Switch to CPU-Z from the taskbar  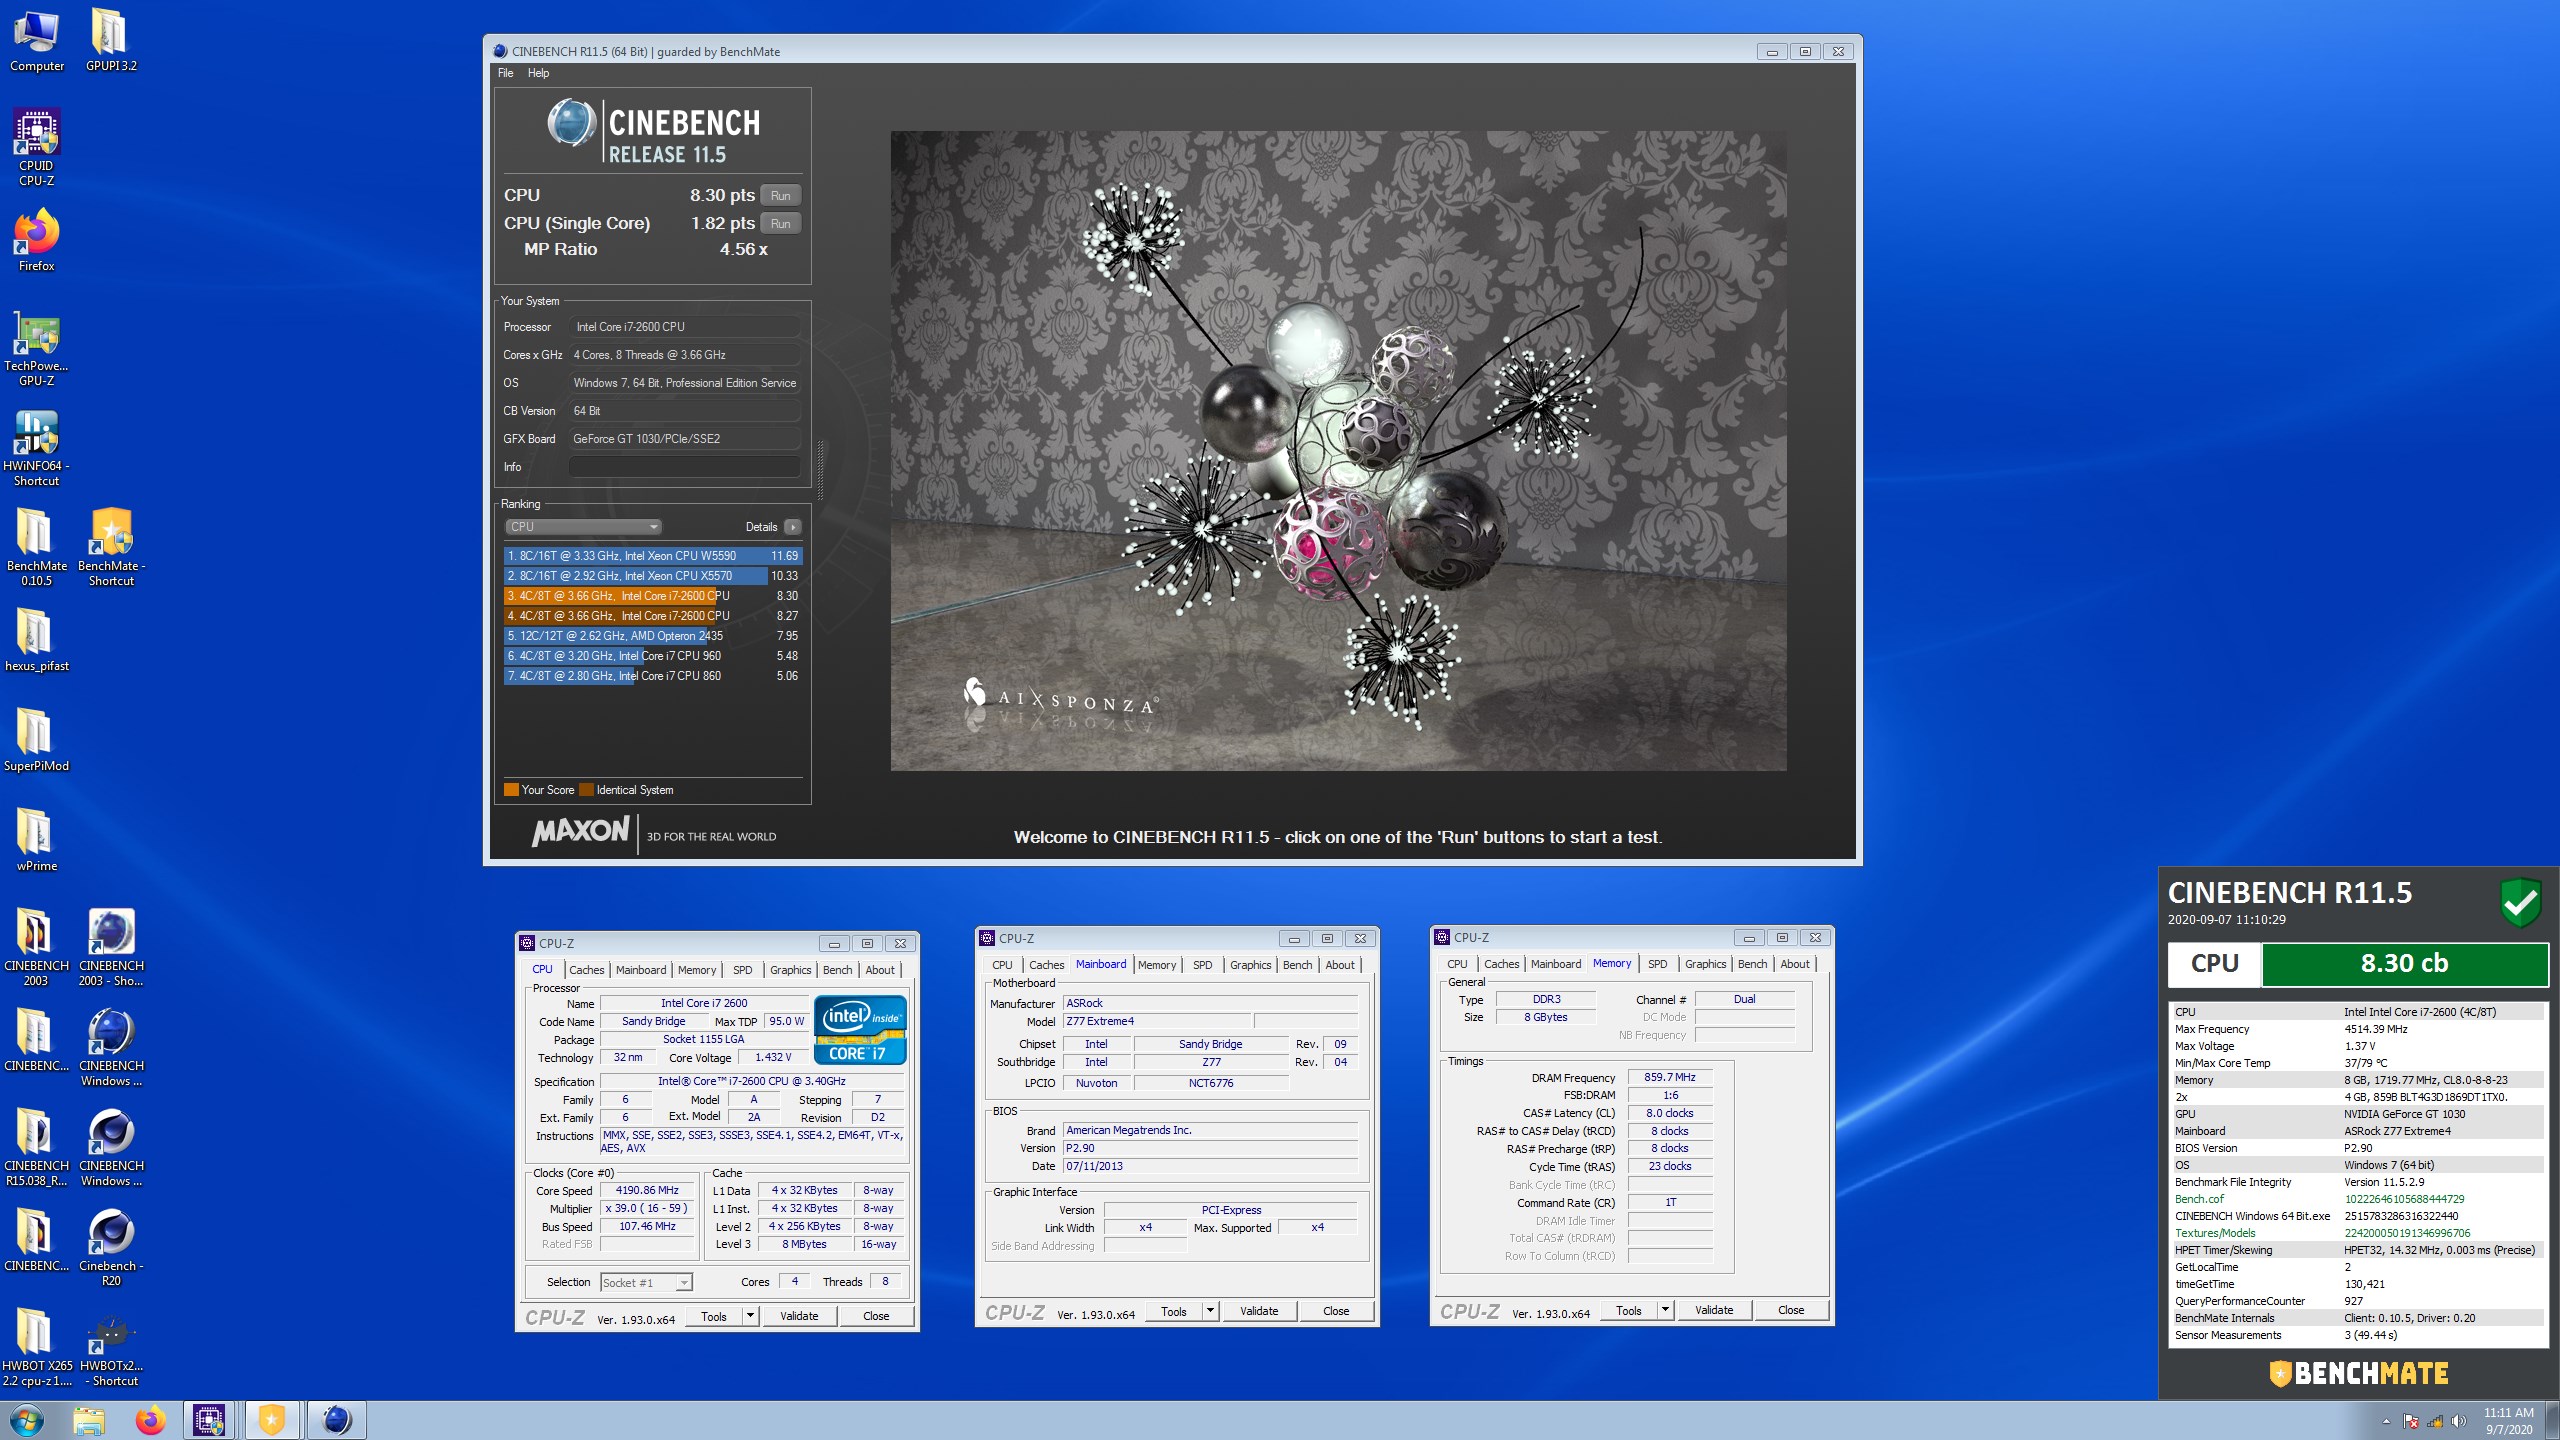point(209,1420)
